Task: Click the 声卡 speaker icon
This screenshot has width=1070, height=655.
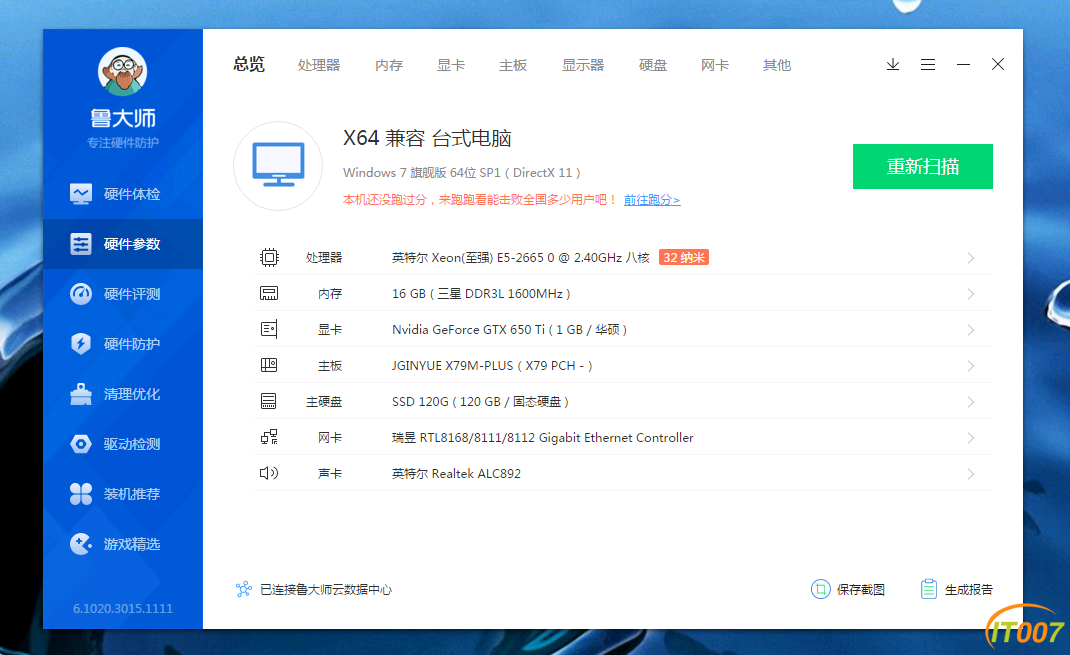Action: (269, 473)
